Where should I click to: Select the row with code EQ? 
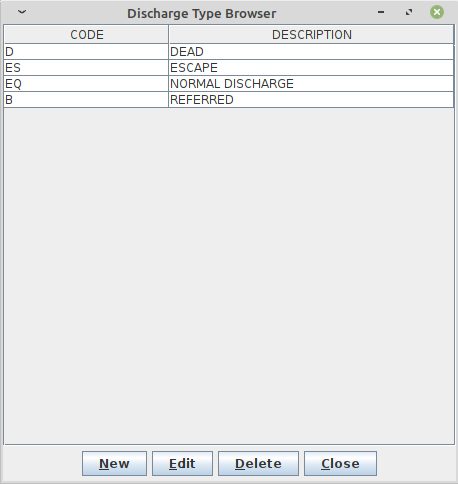229,84
